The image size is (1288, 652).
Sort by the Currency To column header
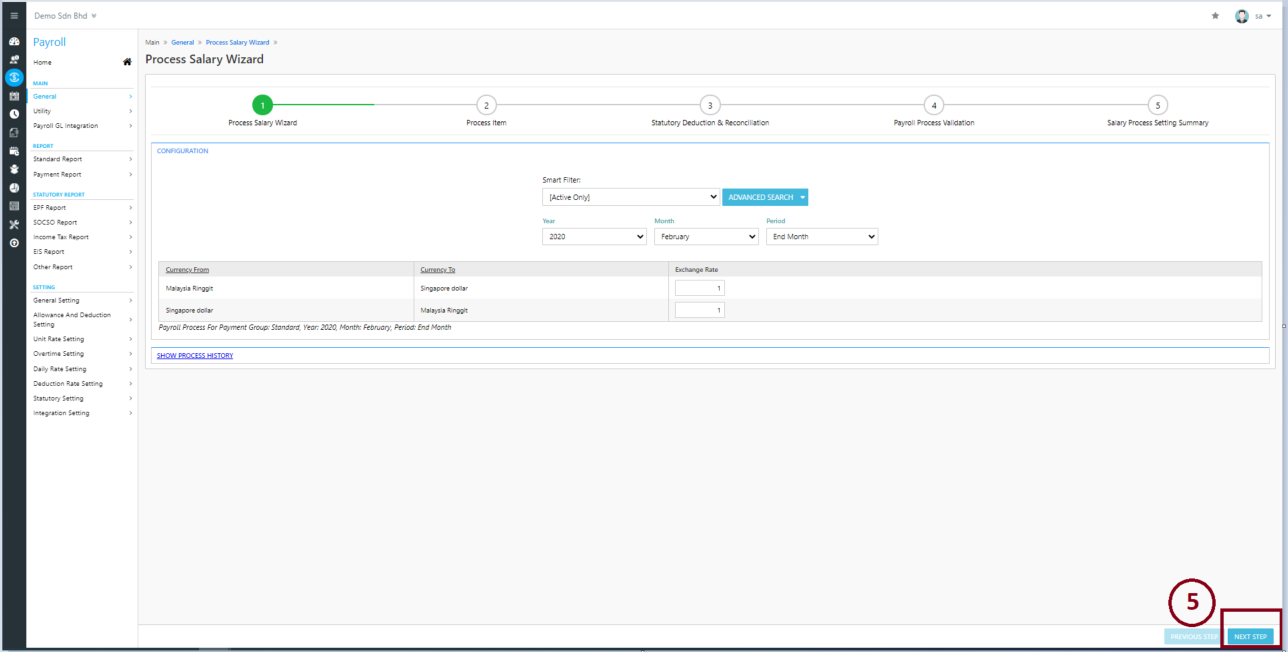[x=438, y=270]
